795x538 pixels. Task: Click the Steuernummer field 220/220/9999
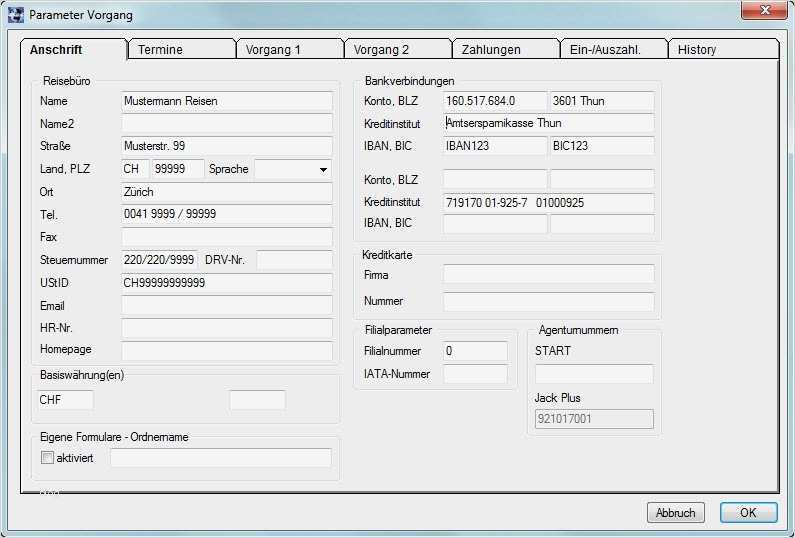(160, 260)
